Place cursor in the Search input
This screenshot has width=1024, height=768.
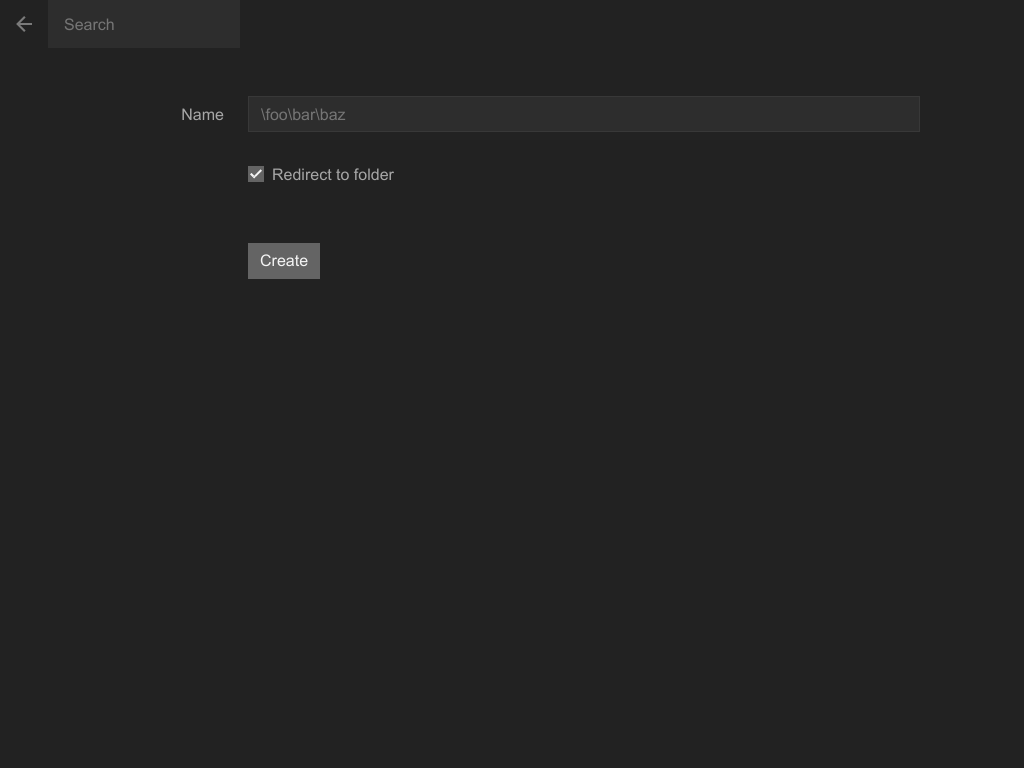(144, 24)
